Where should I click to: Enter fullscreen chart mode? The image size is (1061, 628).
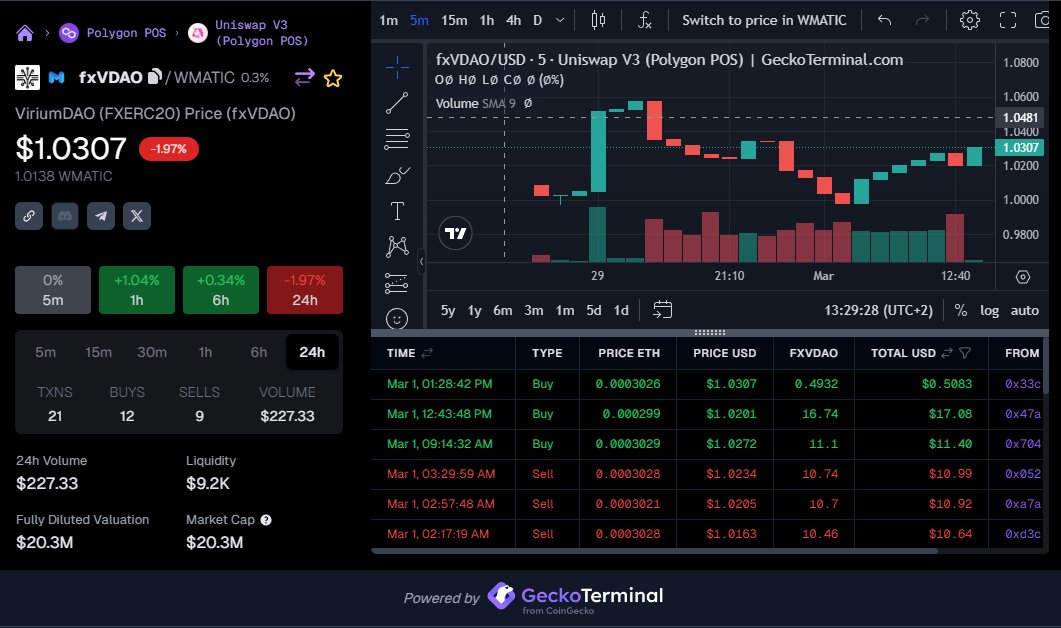click(x=1008, y=20)
